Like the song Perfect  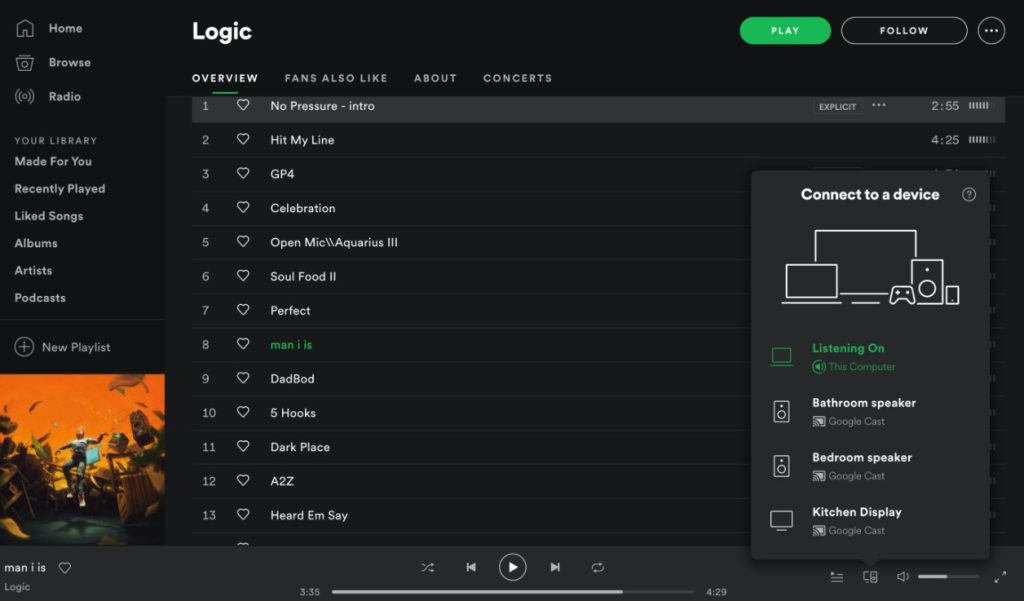[243, 310]
